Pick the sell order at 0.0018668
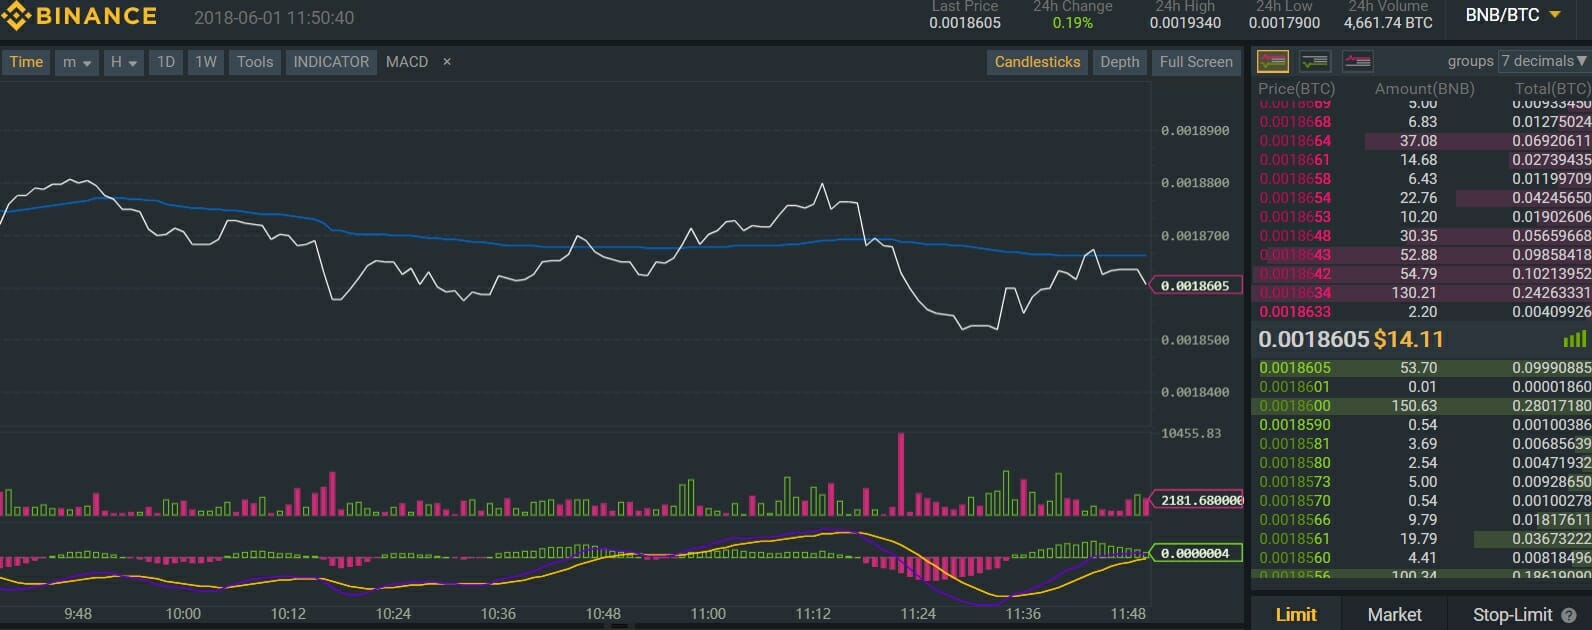1592x630 pixels. coord(1421,122)
